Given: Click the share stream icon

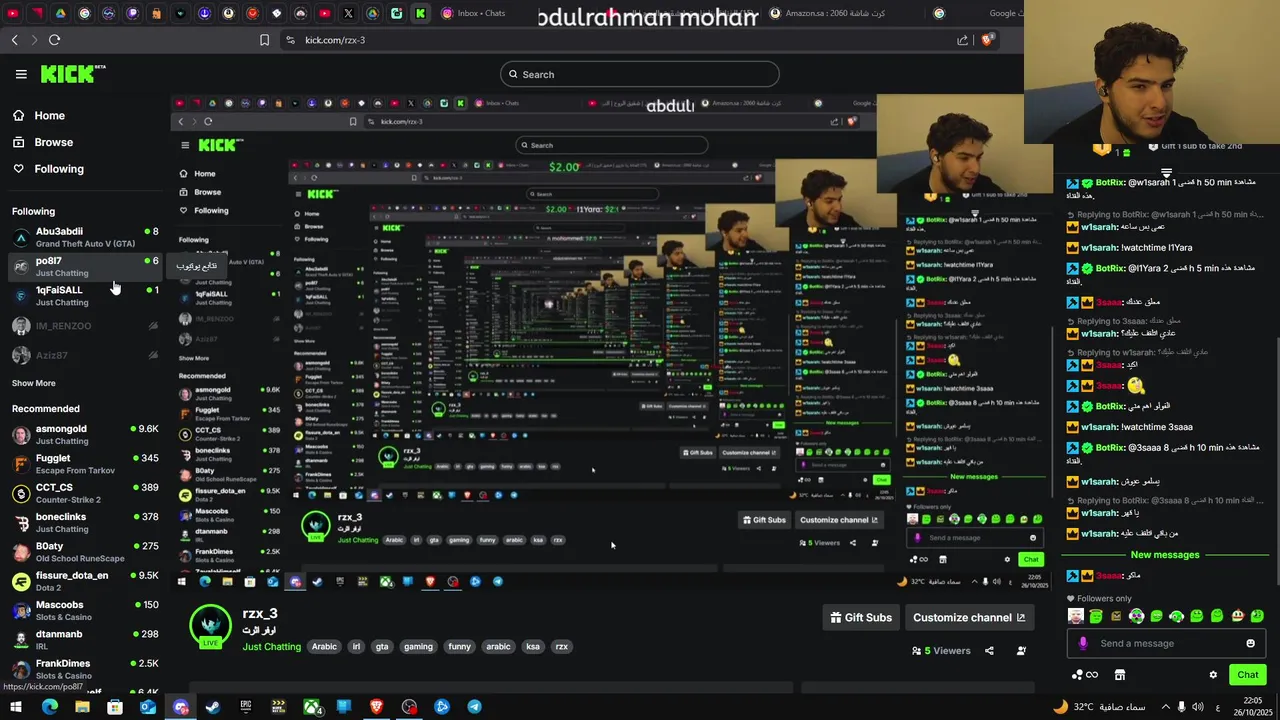Looking at the screenshot, I should coord(989,650).
